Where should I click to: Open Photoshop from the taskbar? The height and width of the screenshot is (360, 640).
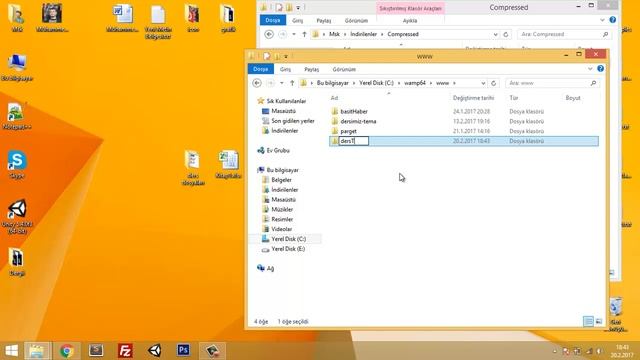(x=184, y=350)
